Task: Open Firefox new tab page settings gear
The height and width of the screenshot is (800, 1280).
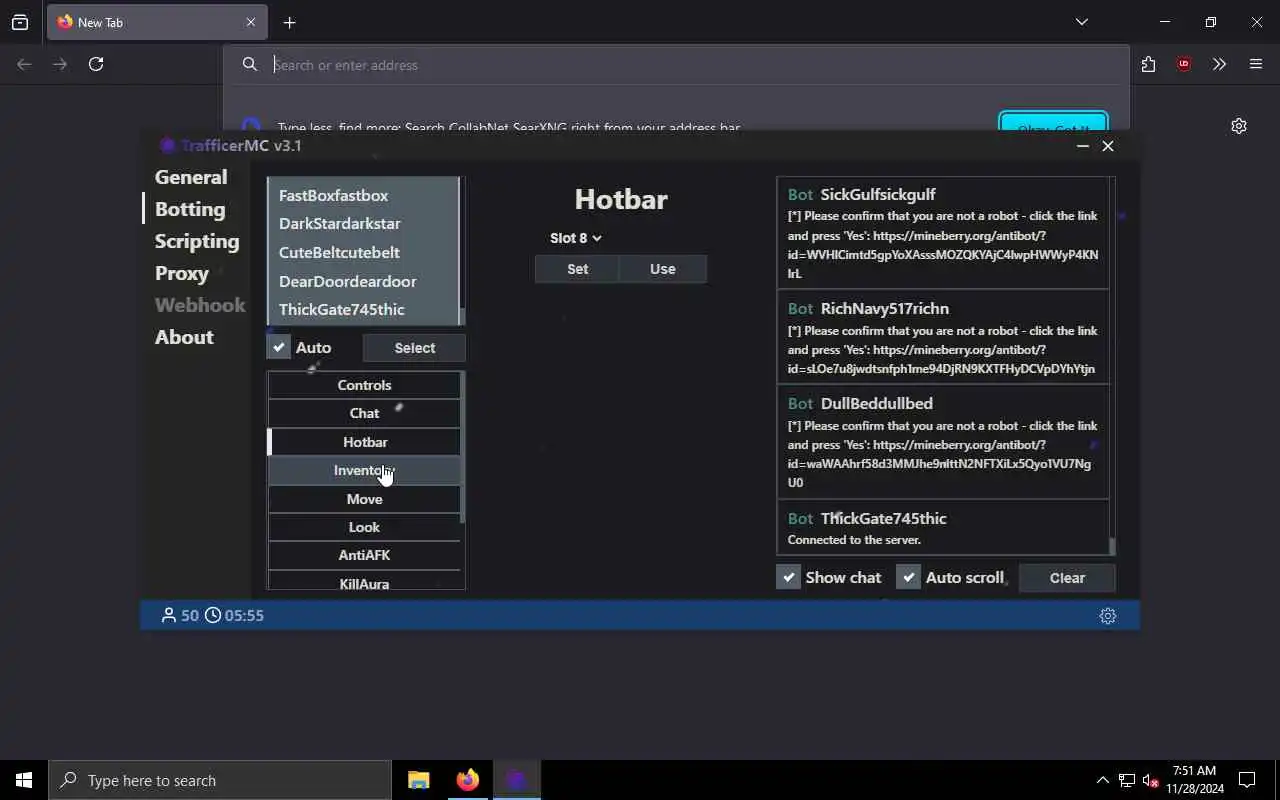Action: pos(1239,126)
